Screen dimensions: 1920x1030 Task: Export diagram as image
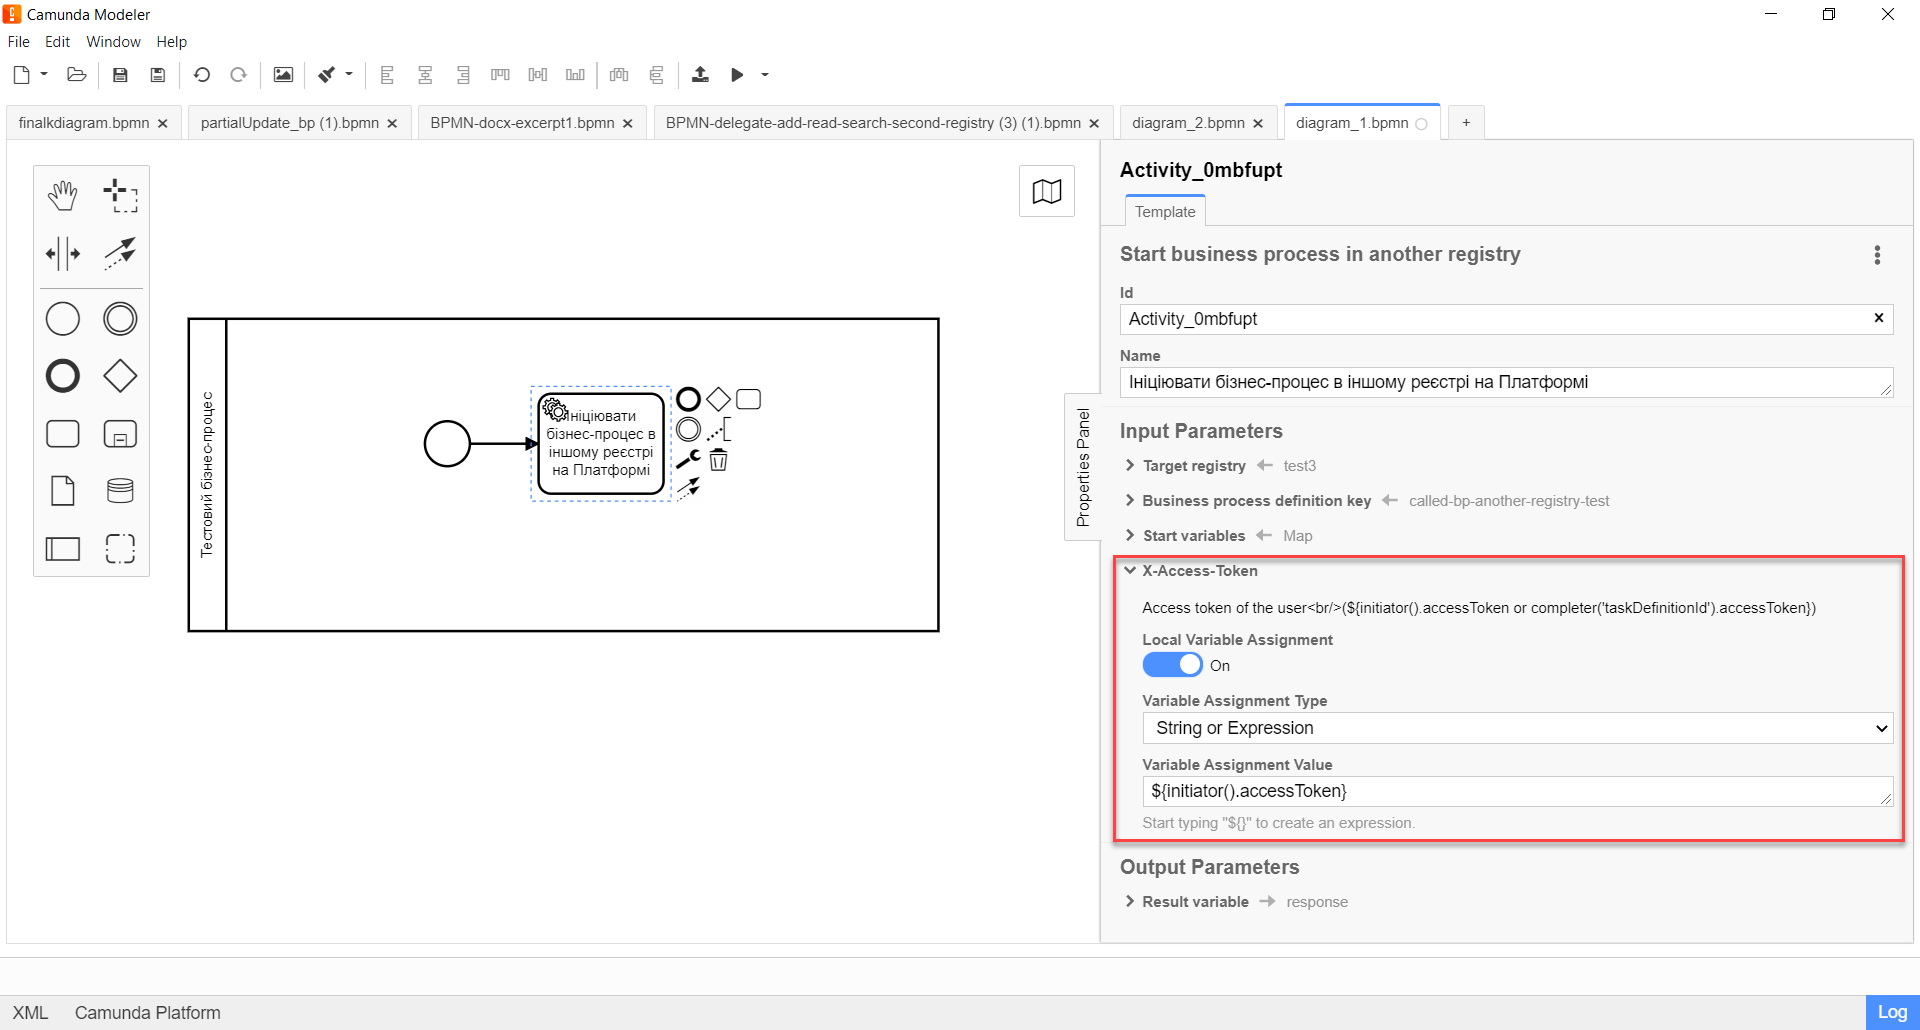coord(284,75)
